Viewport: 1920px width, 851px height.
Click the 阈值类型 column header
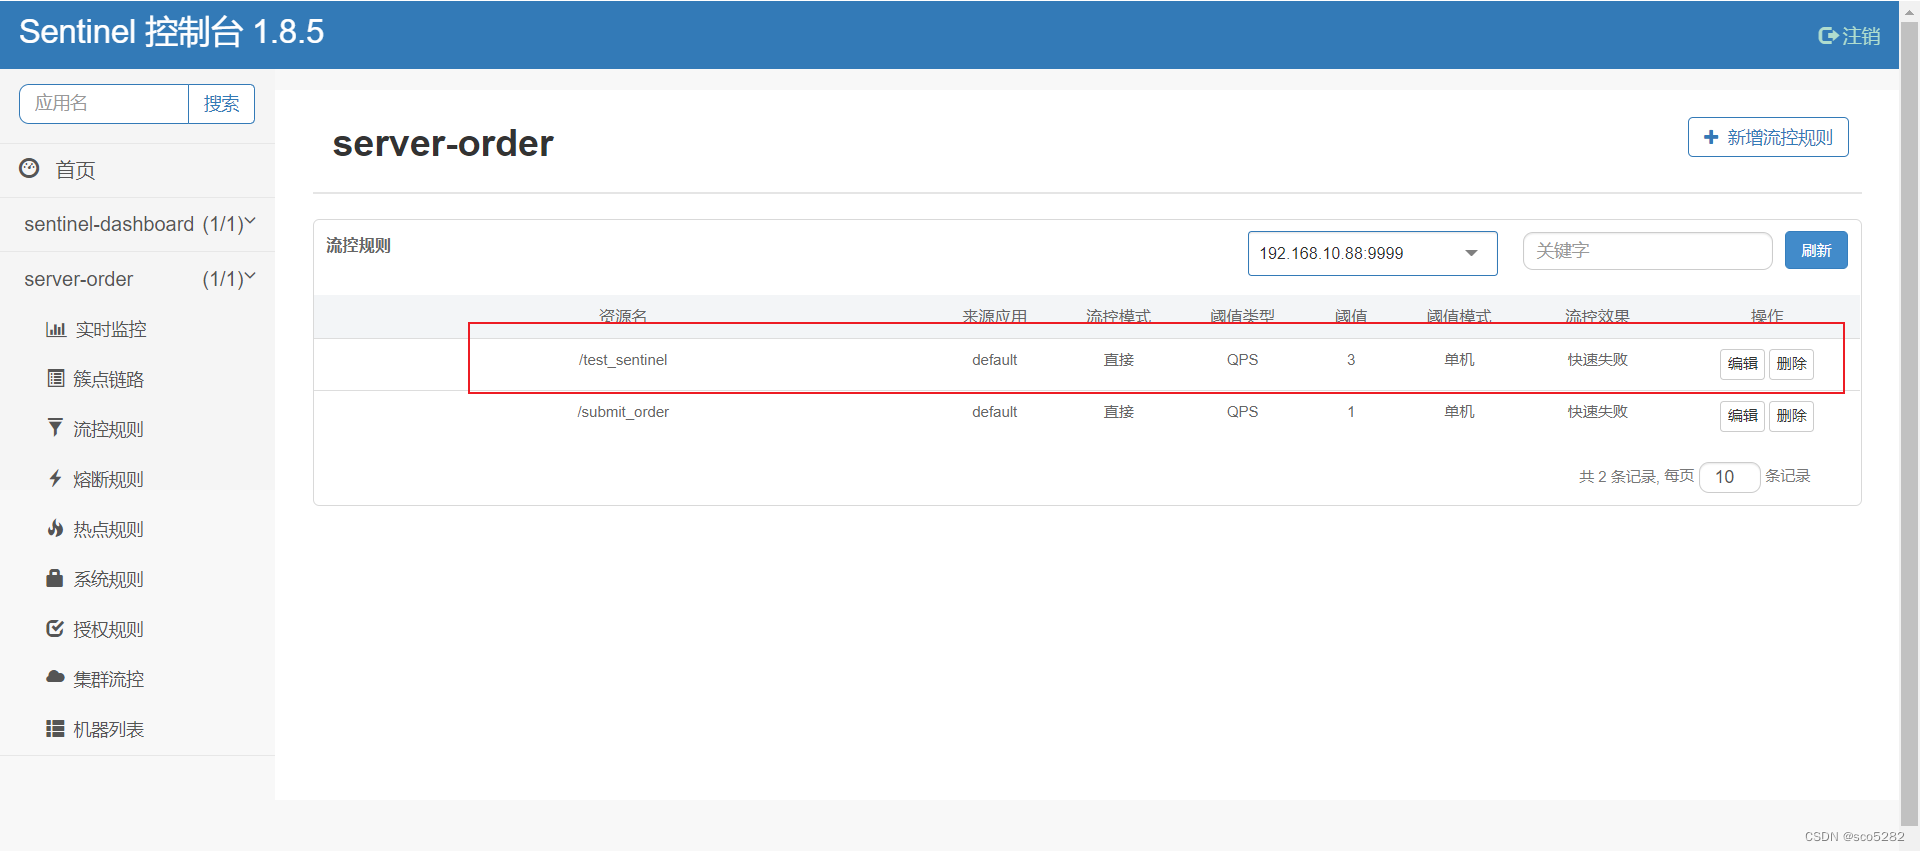pos(1242,316)
